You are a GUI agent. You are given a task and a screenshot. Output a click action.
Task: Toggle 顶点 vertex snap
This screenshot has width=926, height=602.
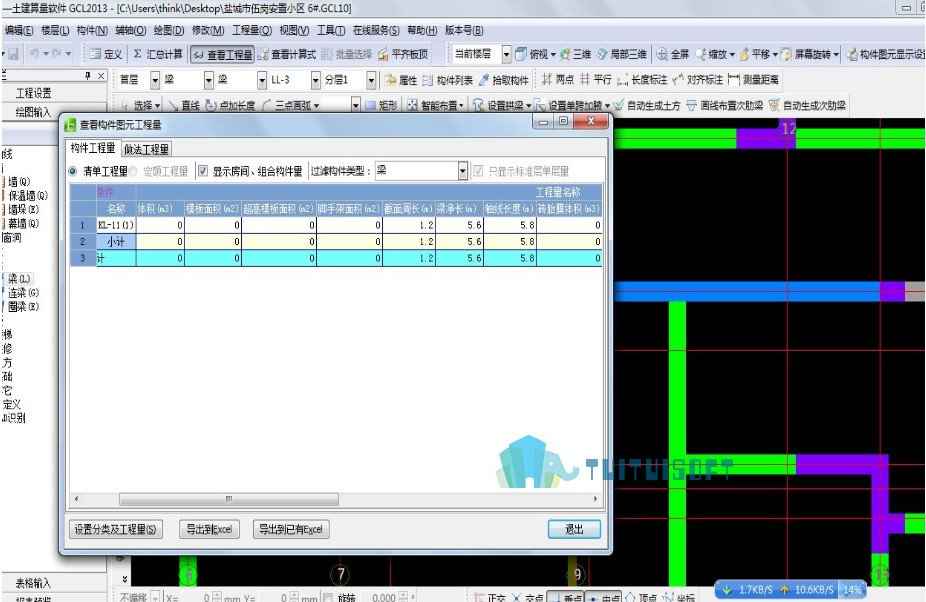click(x=641, y=598)
